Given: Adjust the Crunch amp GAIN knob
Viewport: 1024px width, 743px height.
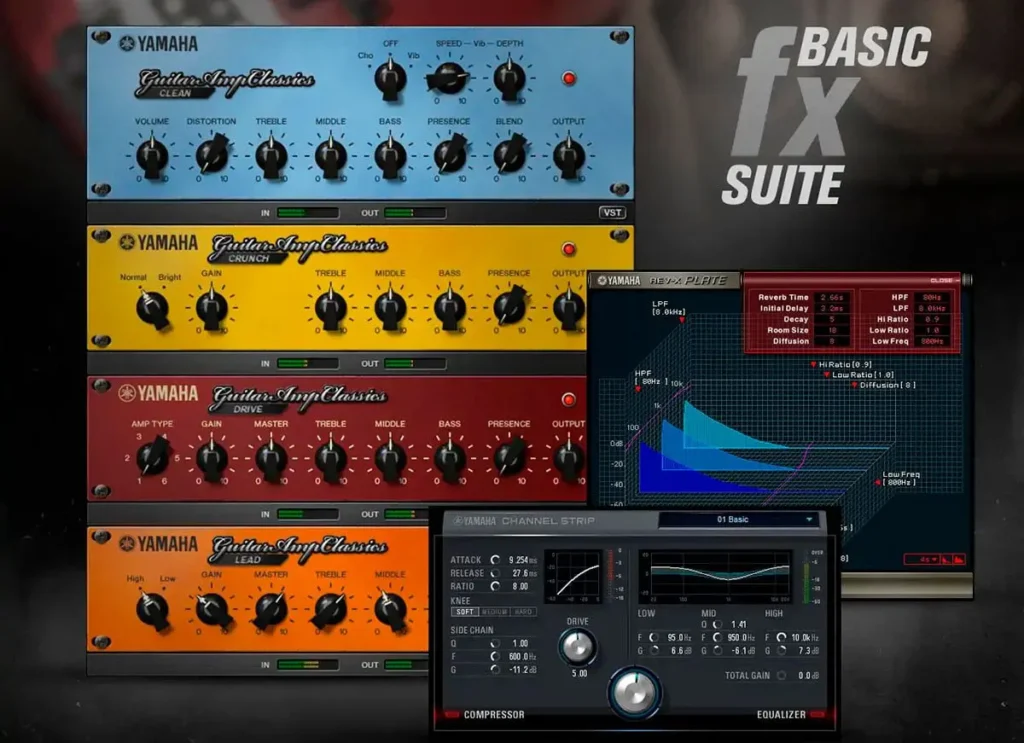Looking at the screenshot, I should (x=212, y=308).
